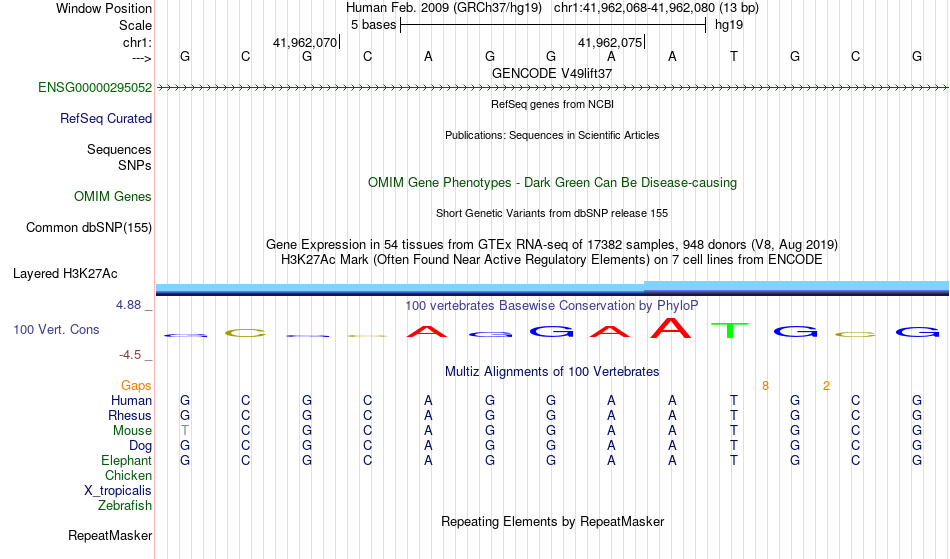
Task: Open the RefSeq Curated track label
Action: click(106, 119)
